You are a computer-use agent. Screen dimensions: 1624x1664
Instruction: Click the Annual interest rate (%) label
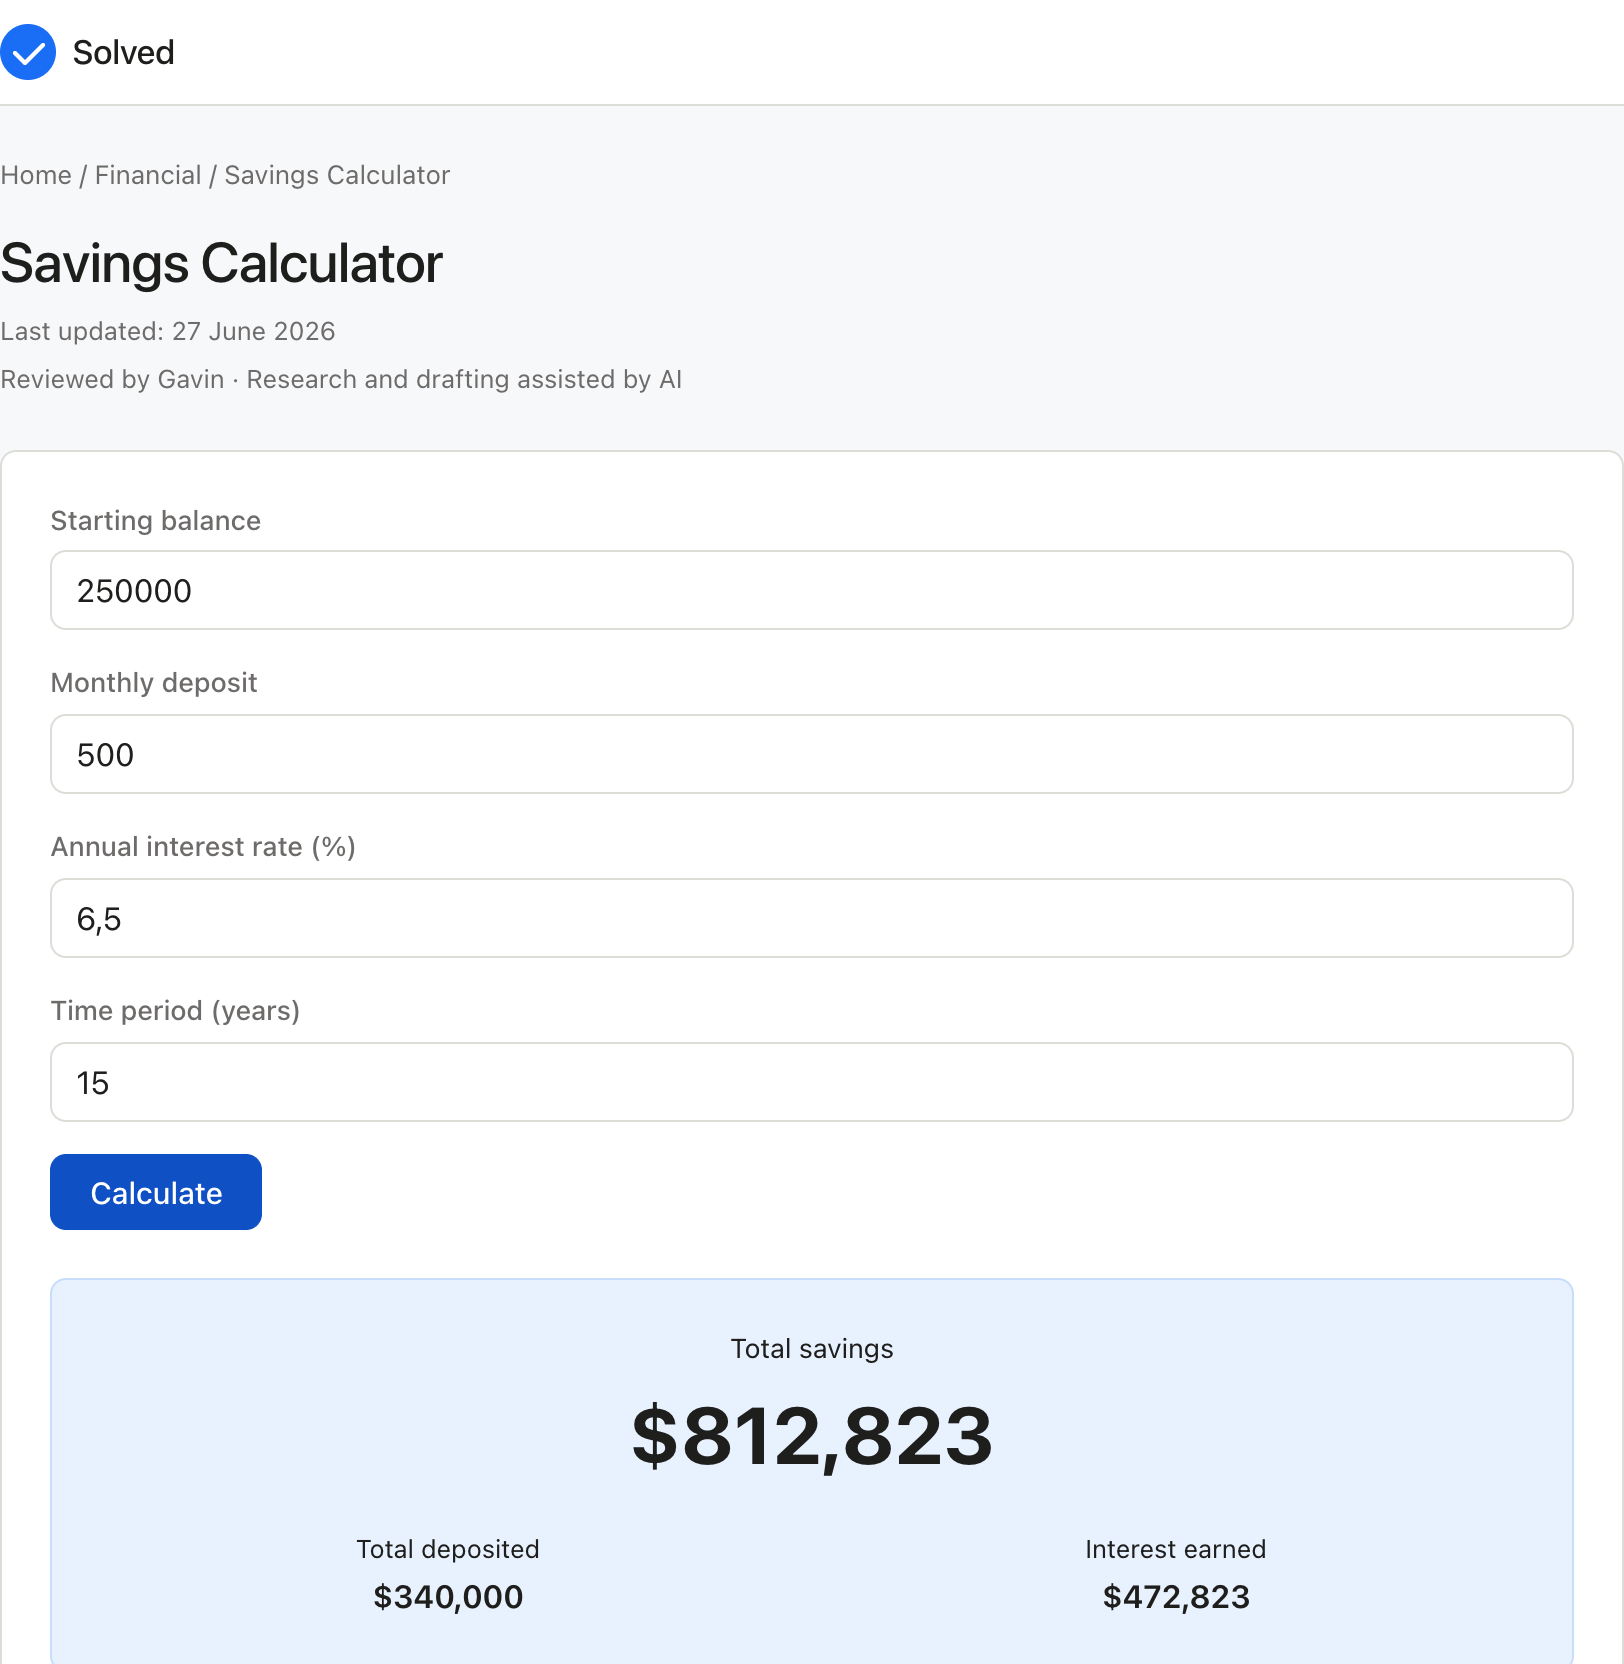point(204,847)
